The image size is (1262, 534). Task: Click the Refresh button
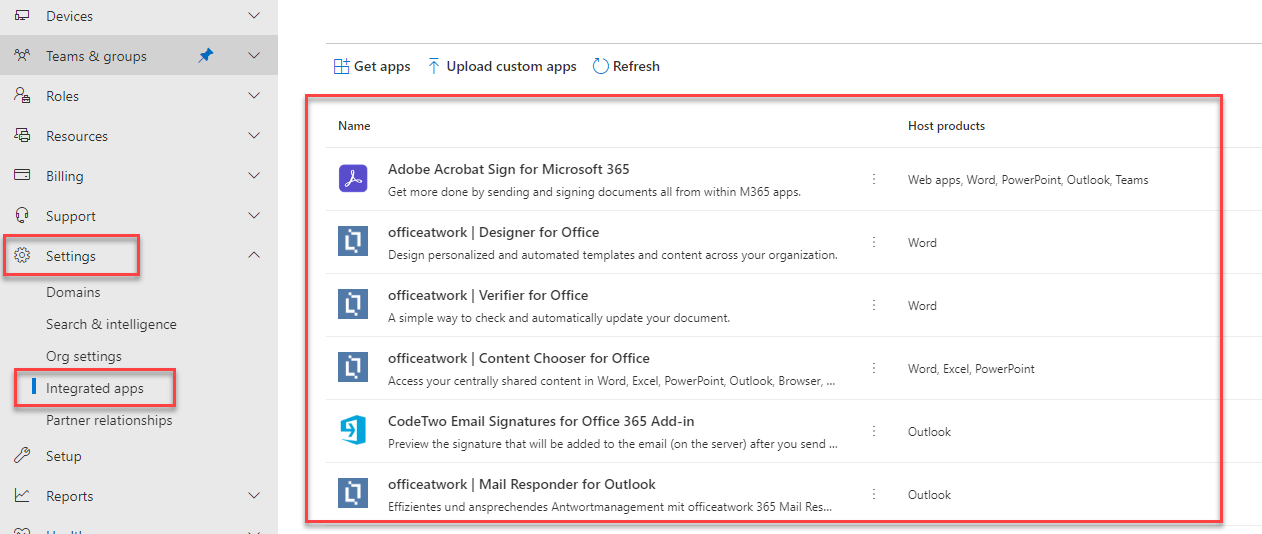tap(626, 66)
